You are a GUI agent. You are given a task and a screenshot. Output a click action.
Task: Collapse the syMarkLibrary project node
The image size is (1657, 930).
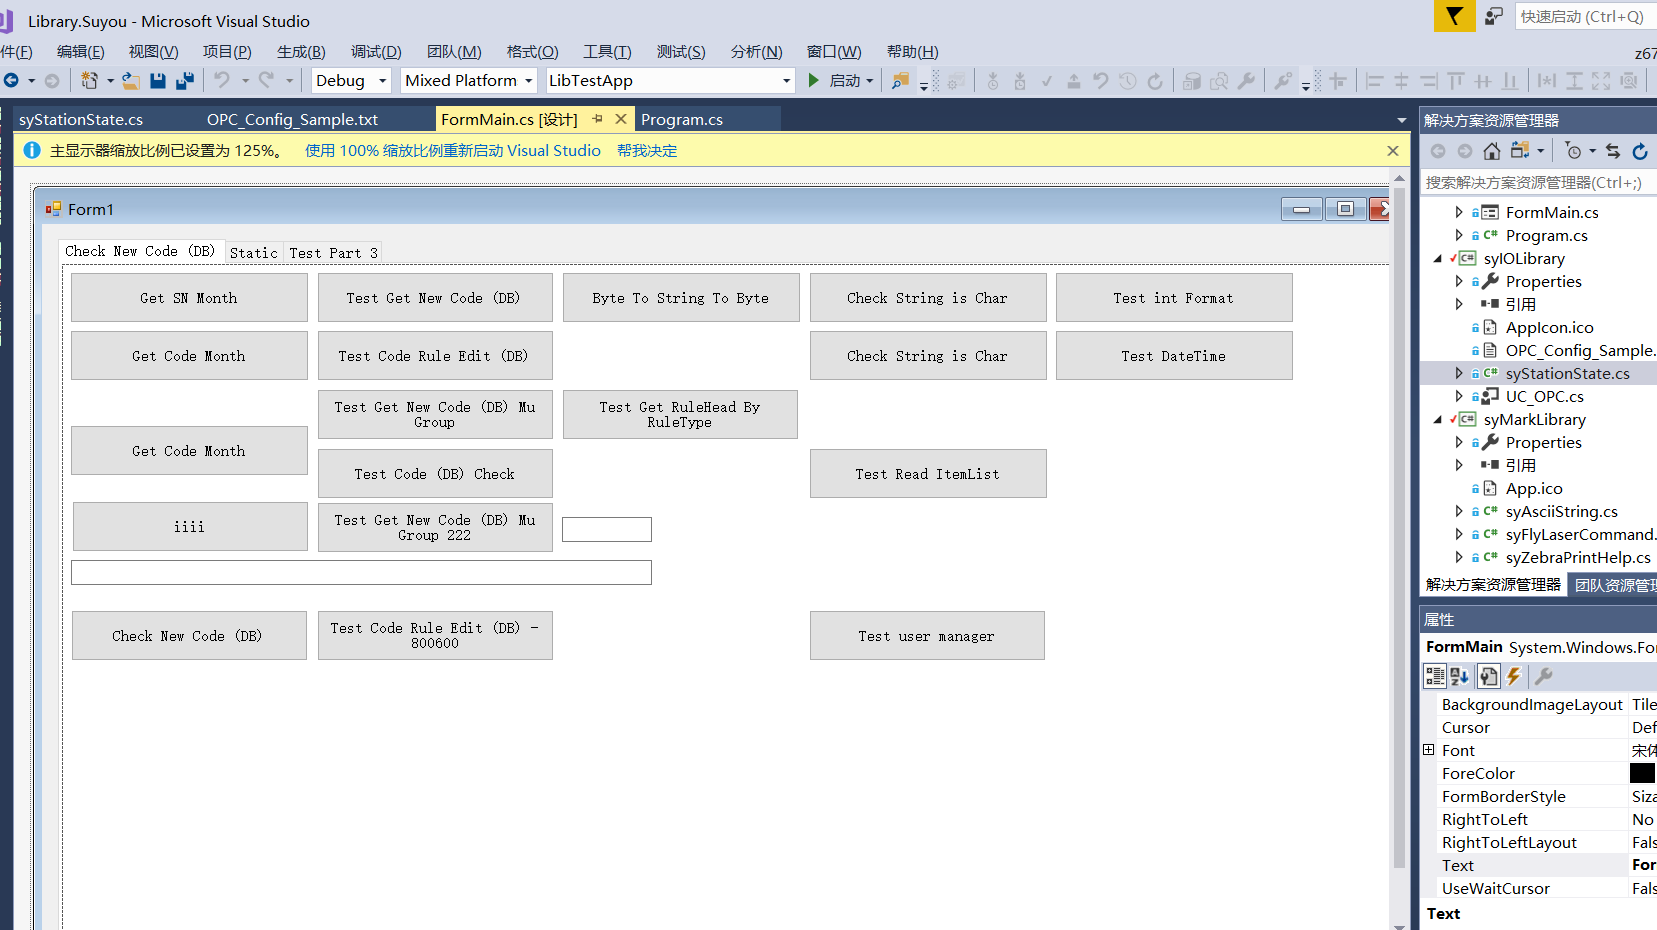pos(1439,420)
